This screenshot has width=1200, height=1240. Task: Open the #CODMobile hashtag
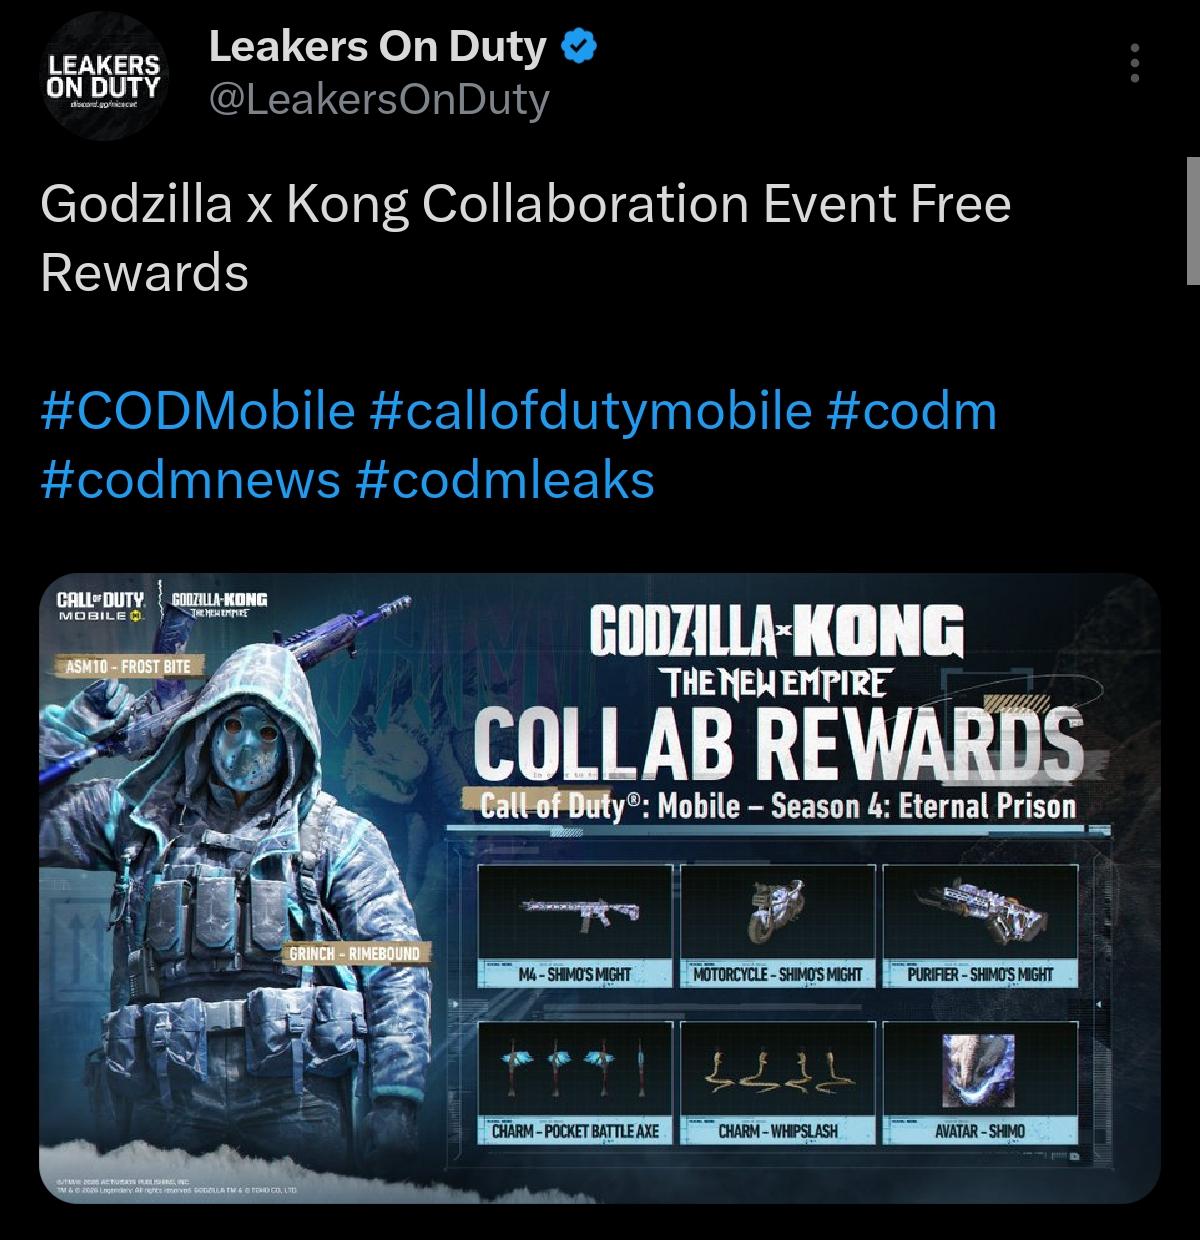tap(198, 411)
